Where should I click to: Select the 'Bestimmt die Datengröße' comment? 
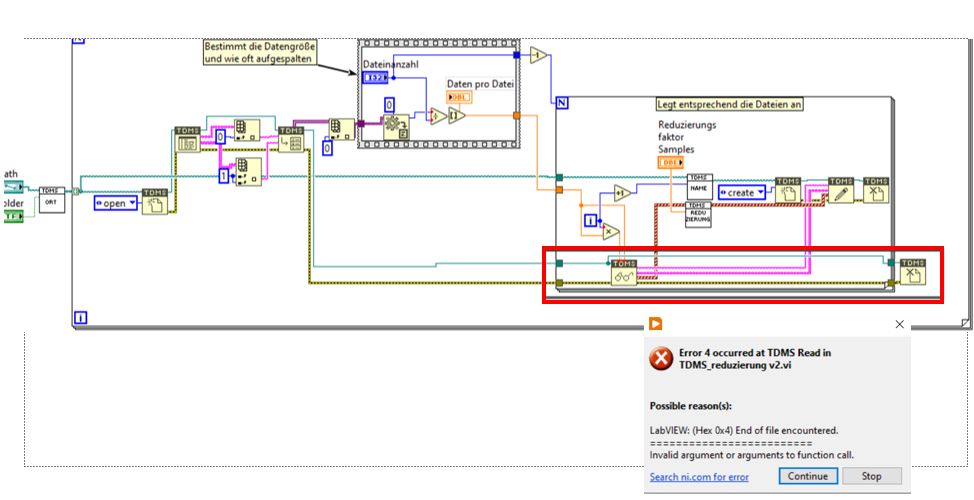pos(260,52)
